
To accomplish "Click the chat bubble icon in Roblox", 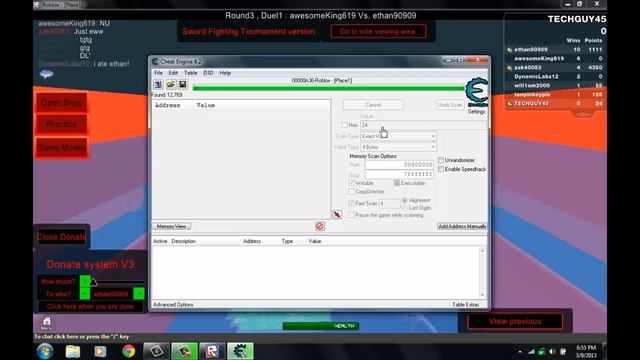I will tap(47, 74).
